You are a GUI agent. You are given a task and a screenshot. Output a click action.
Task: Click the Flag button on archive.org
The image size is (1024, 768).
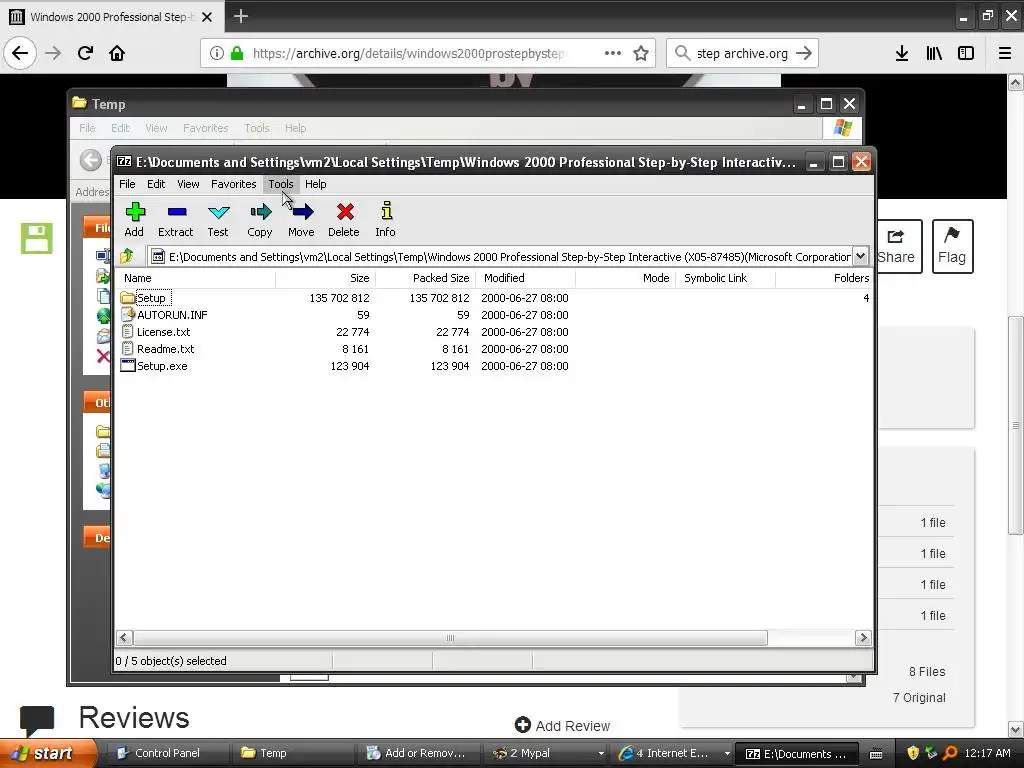[x=952, y=246]
